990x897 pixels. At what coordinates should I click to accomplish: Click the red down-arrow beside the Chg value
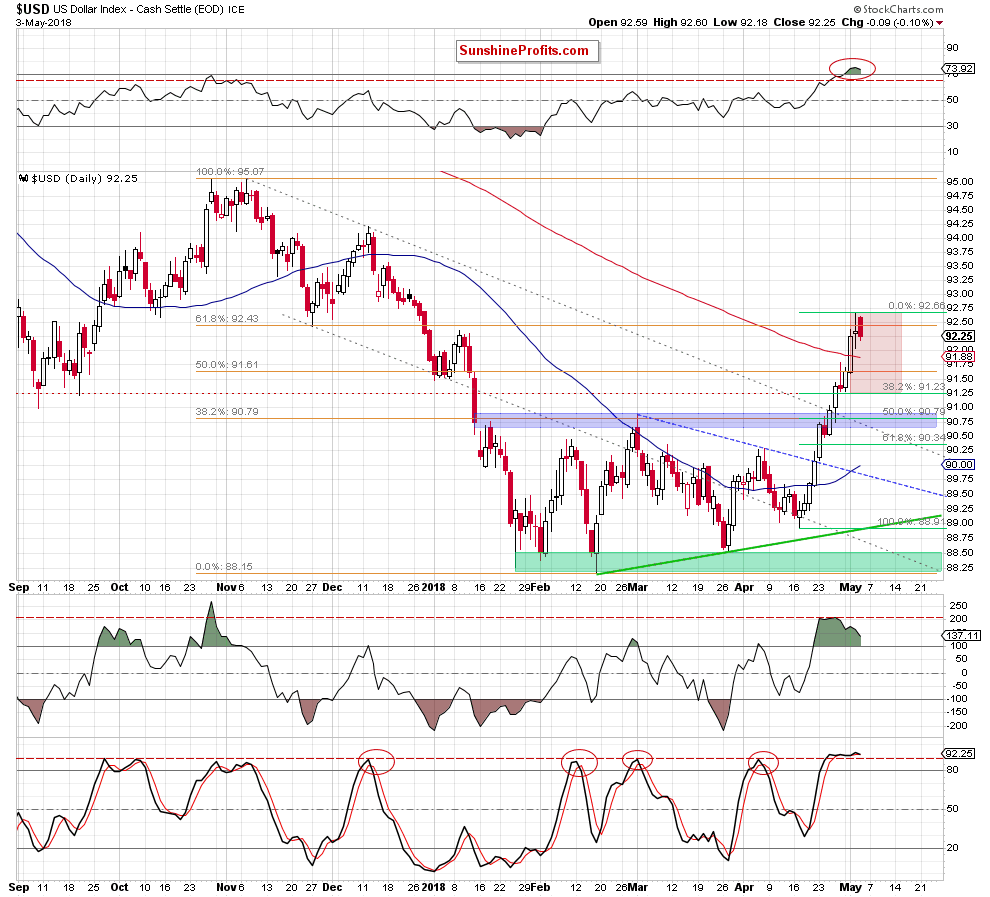tap(940, 23)
